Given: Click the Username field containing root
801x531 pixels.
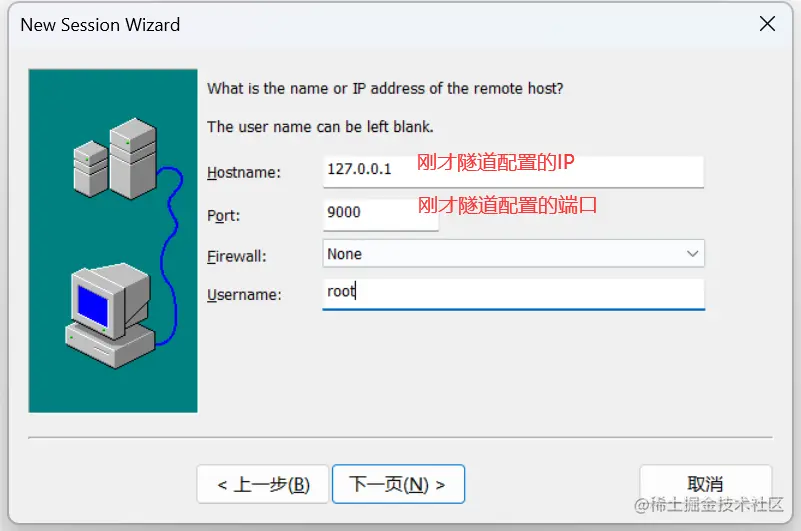Looking at the screenshot, I should pos(513,294).
